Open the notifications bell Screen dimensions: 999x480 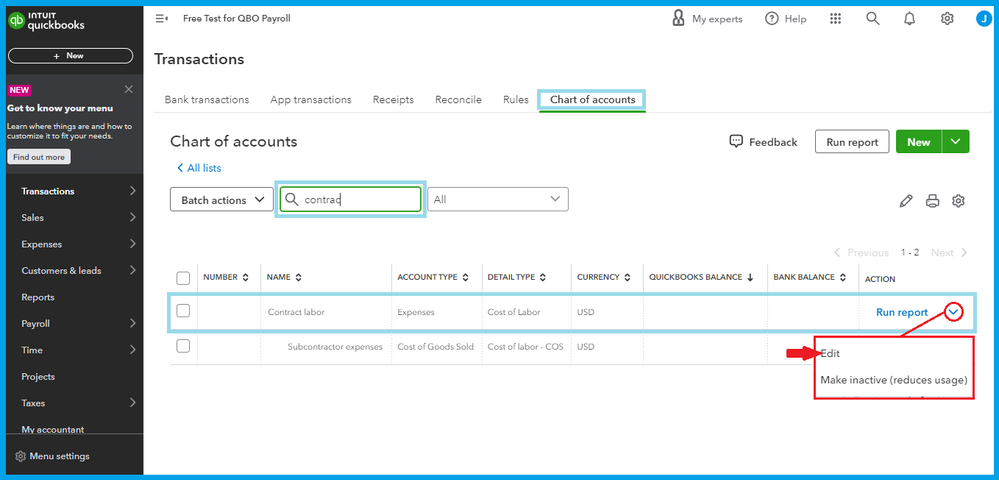[x=910, y=19]
